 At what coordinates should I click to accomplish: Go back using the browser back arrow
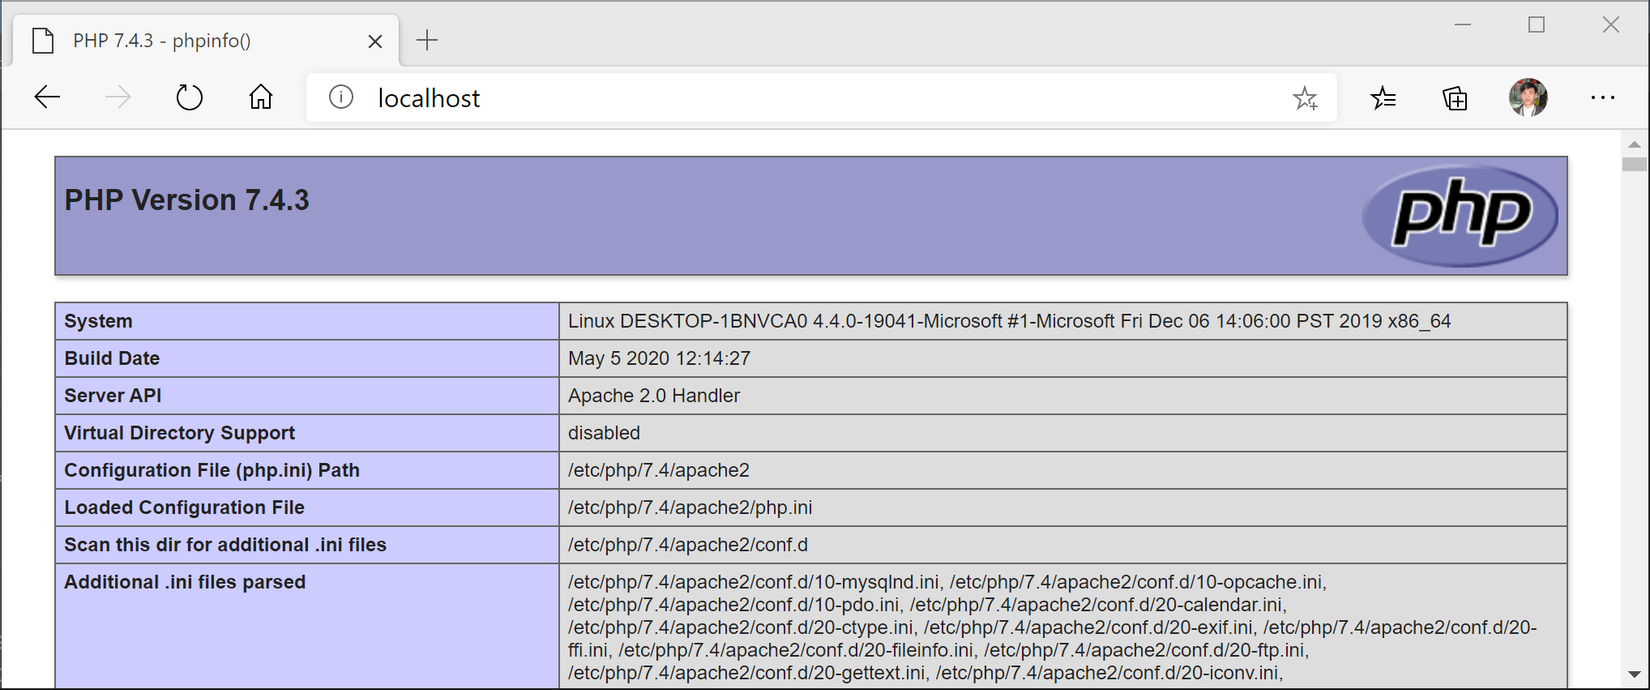coord(47,97)
